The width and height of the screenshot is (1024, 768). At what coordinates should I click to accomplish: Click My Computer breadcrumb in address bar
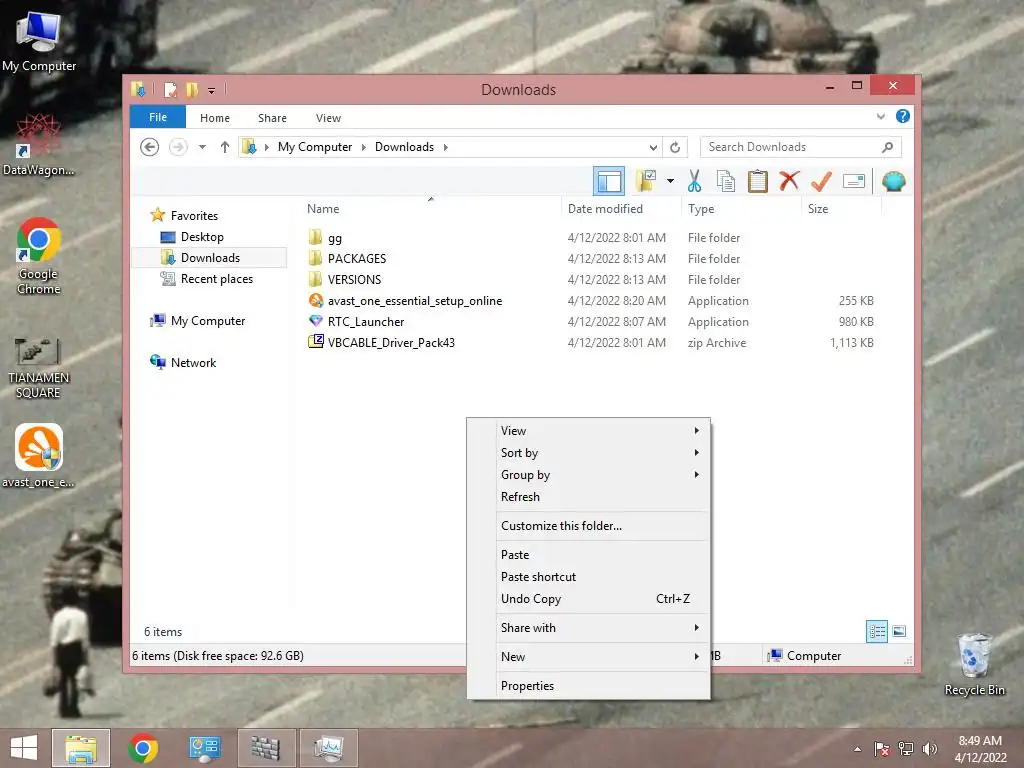[x=315, y=147]
